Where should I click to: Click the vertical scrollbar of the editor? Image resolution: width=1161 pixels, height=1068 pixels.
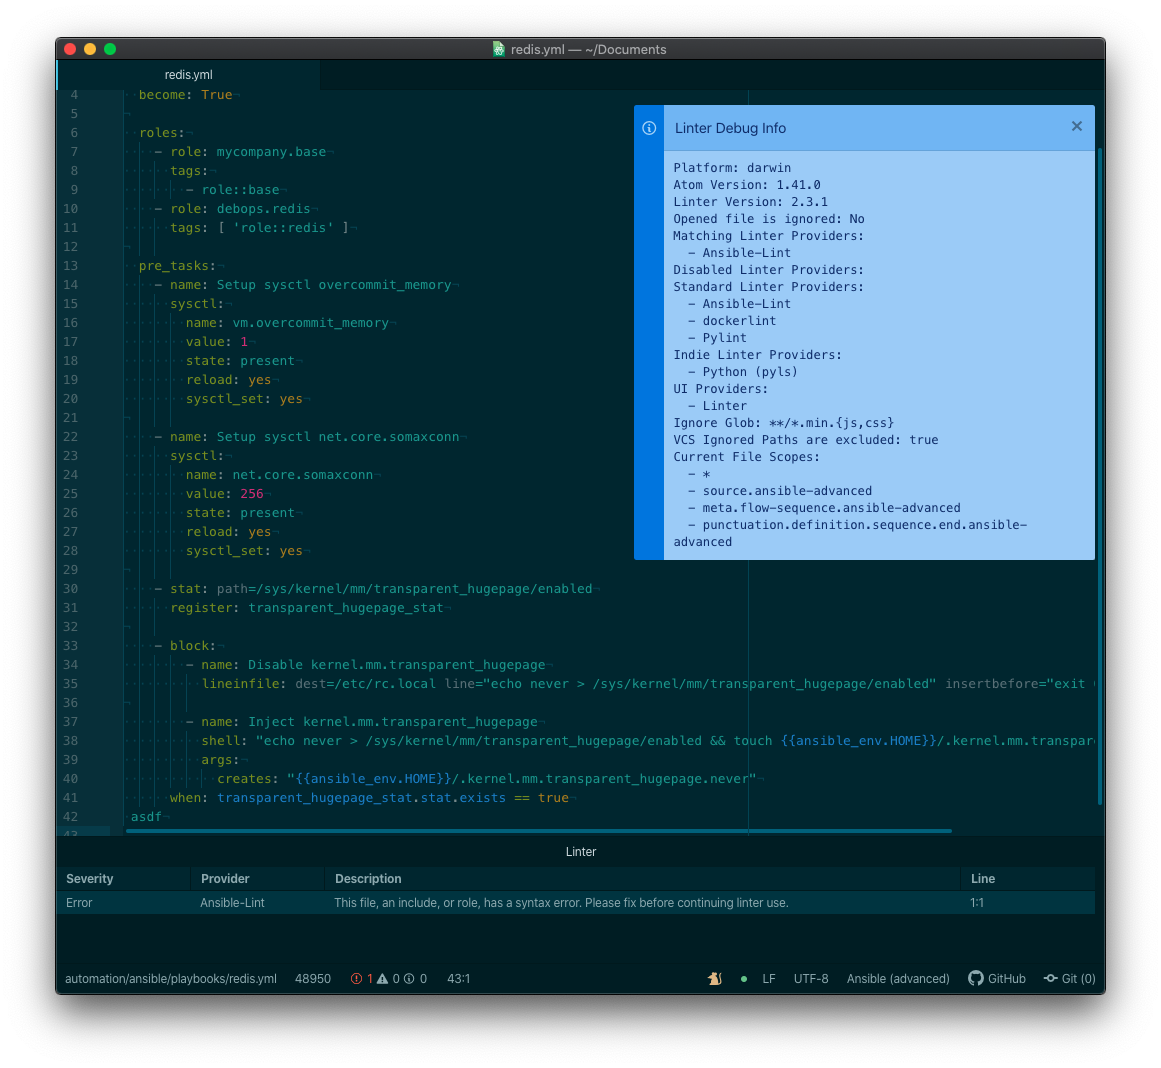click(x=1100, y=477)
